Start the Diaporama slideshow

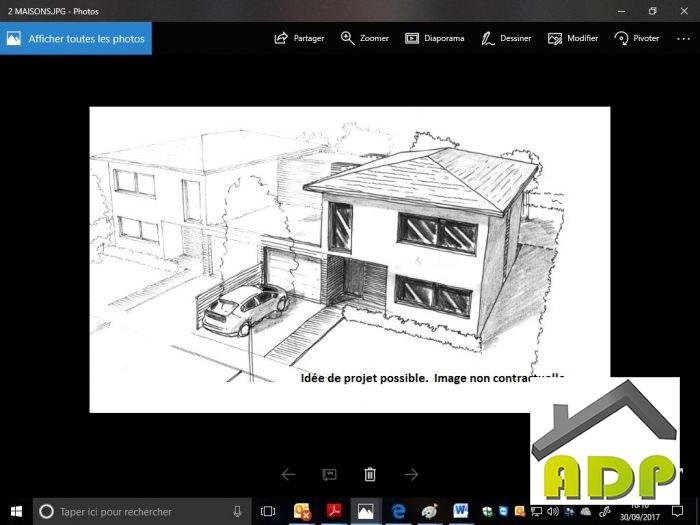(435, 38)
